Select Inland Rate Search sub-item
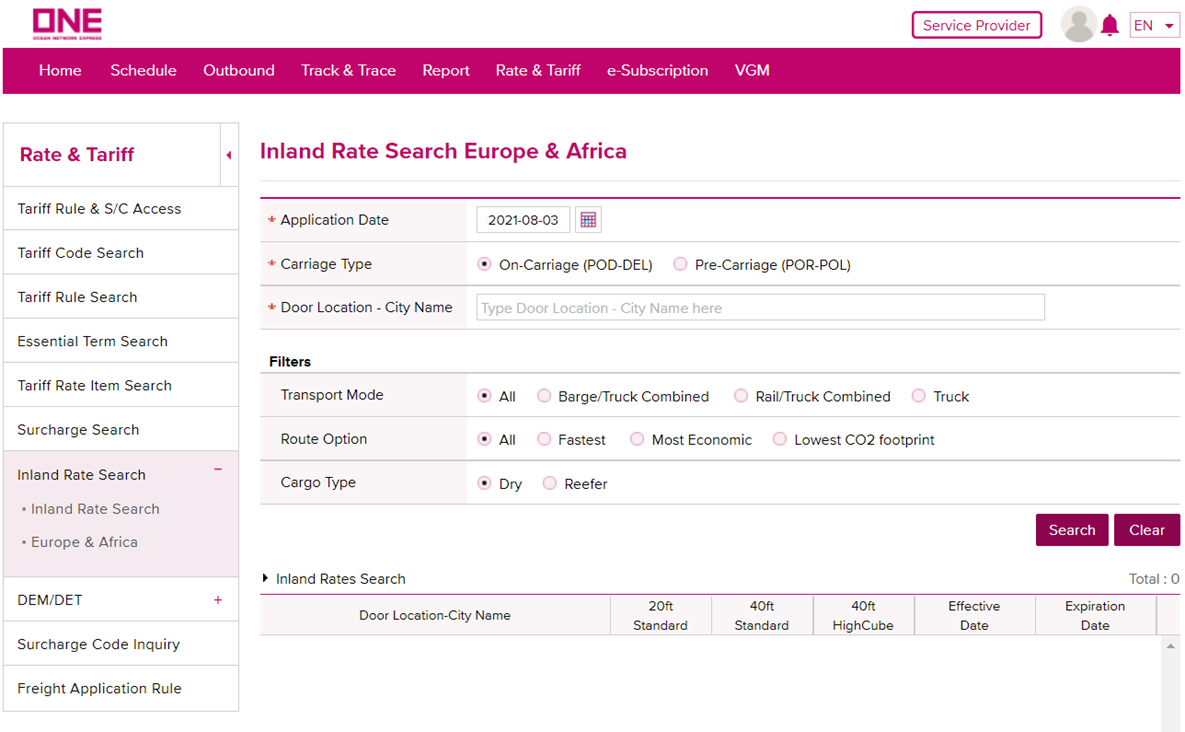The height and width of the screenshot is (732, 1185). (x=95, y=509)
